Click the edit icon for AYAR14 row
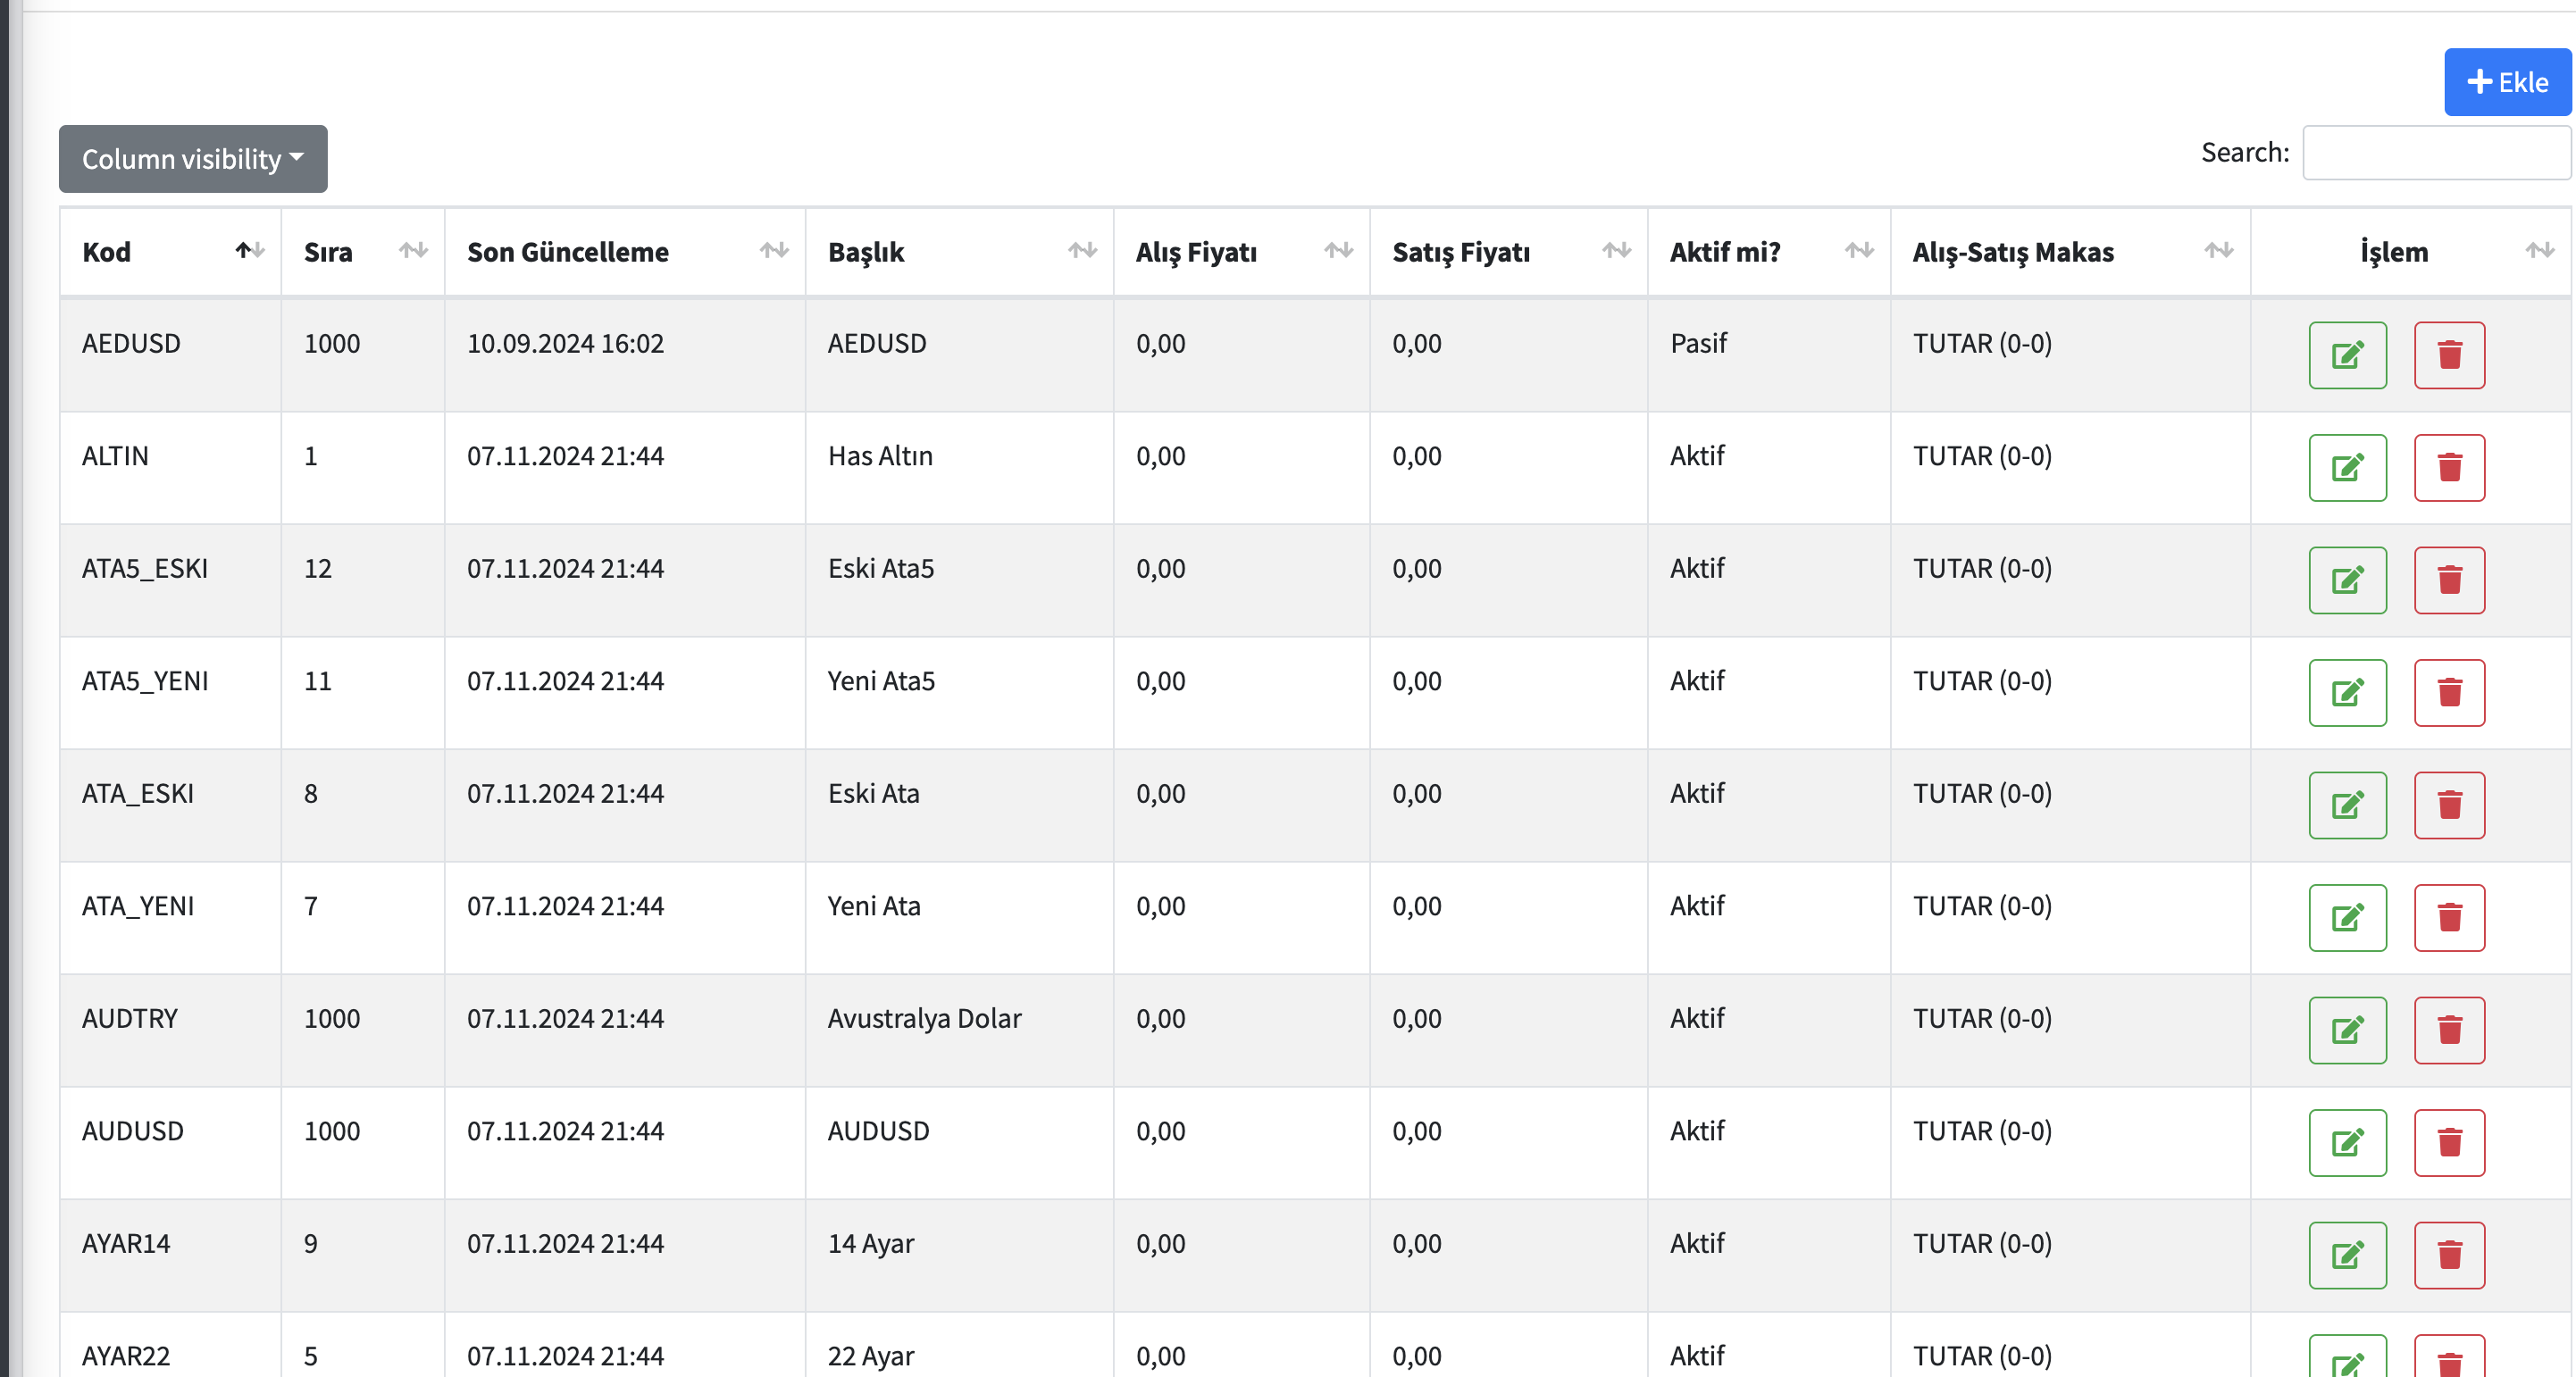The width and height of the screenshot is (2576, 1377). tap(2347, 1255)
